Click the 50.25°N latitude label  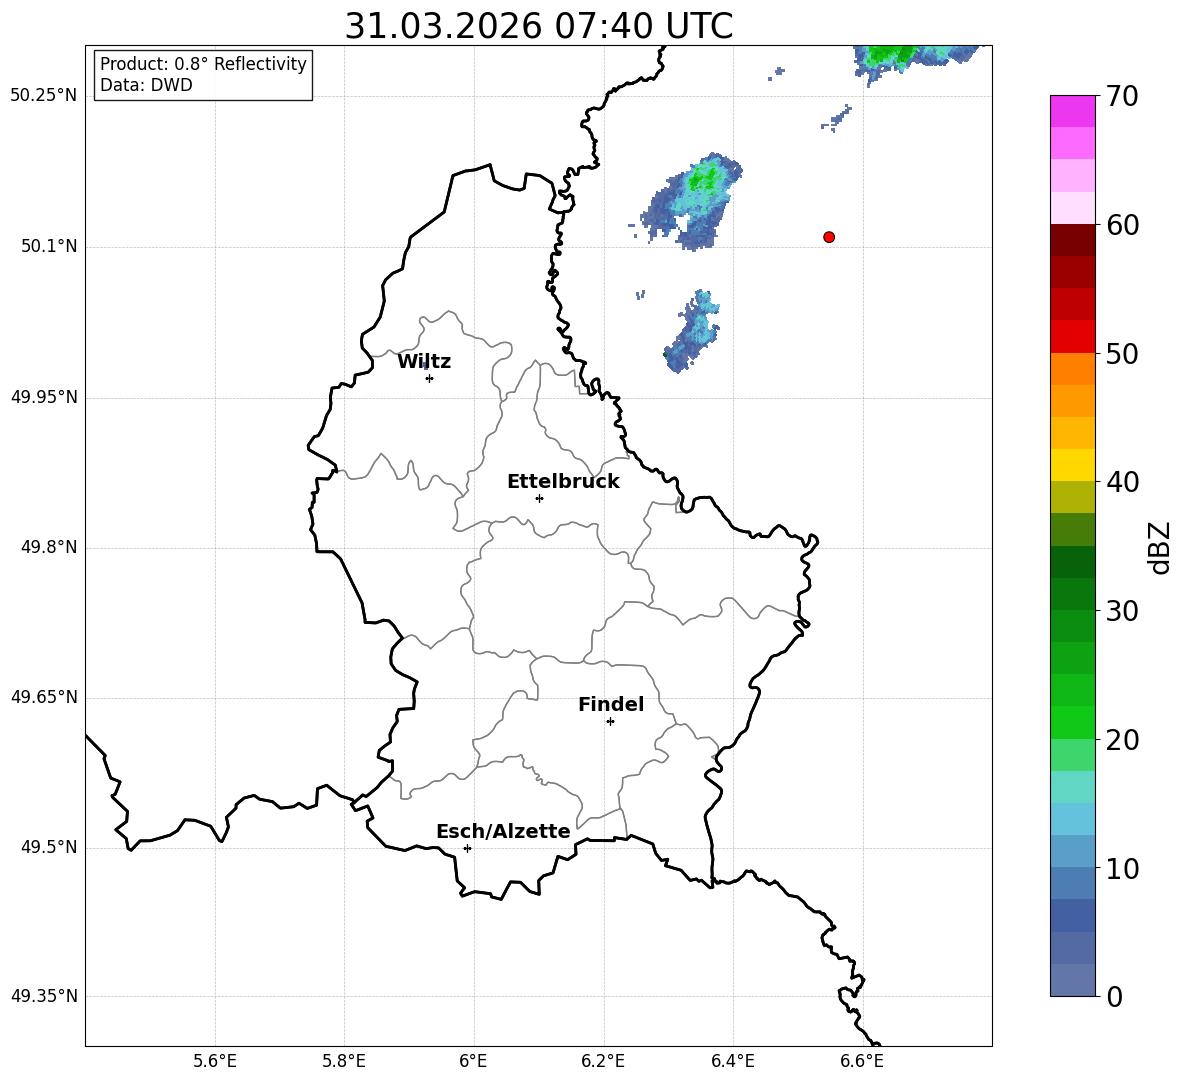[x=44, y=96]
